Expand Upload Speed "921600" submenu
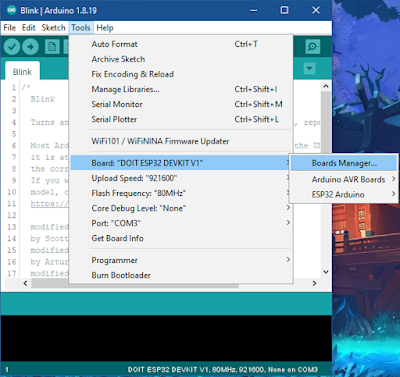 coord(181,178)
